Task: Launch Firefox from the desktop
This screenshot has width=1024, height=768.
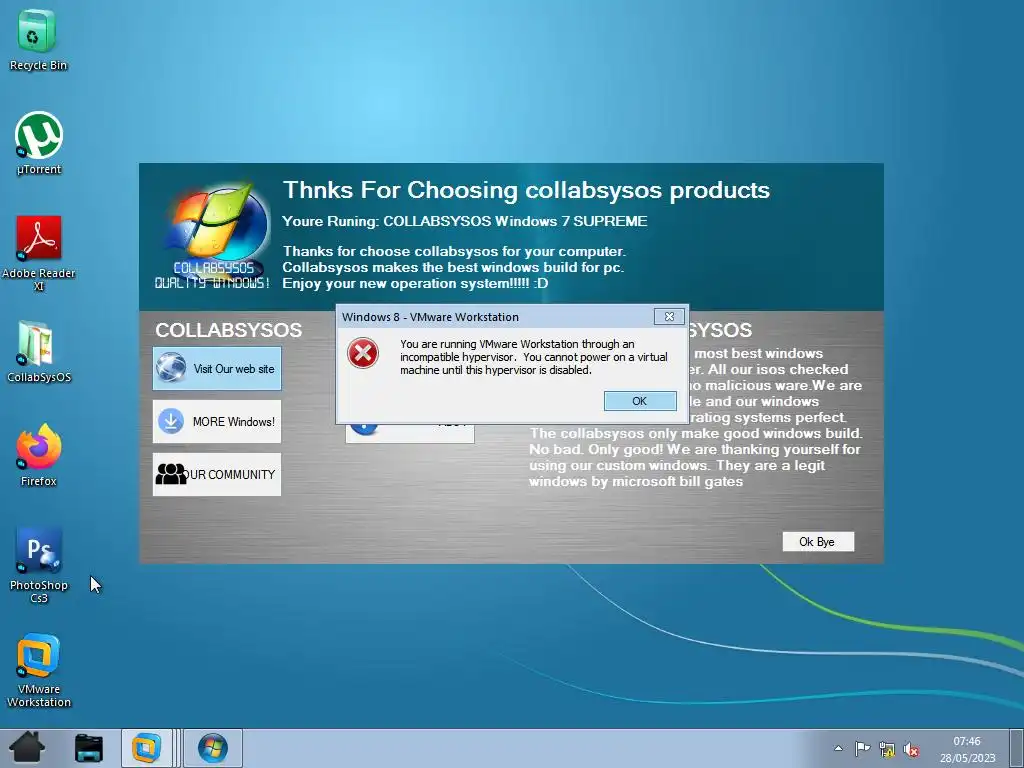Action: pos(39,455)
